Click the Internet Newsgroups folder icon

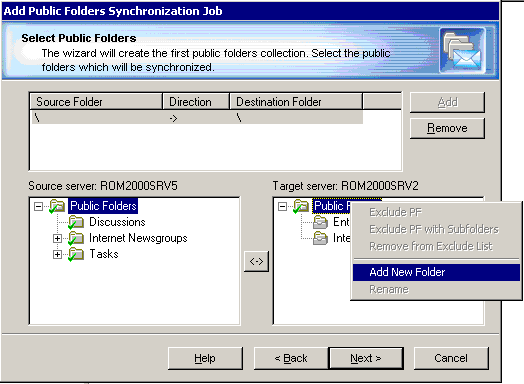click(76, 238)
